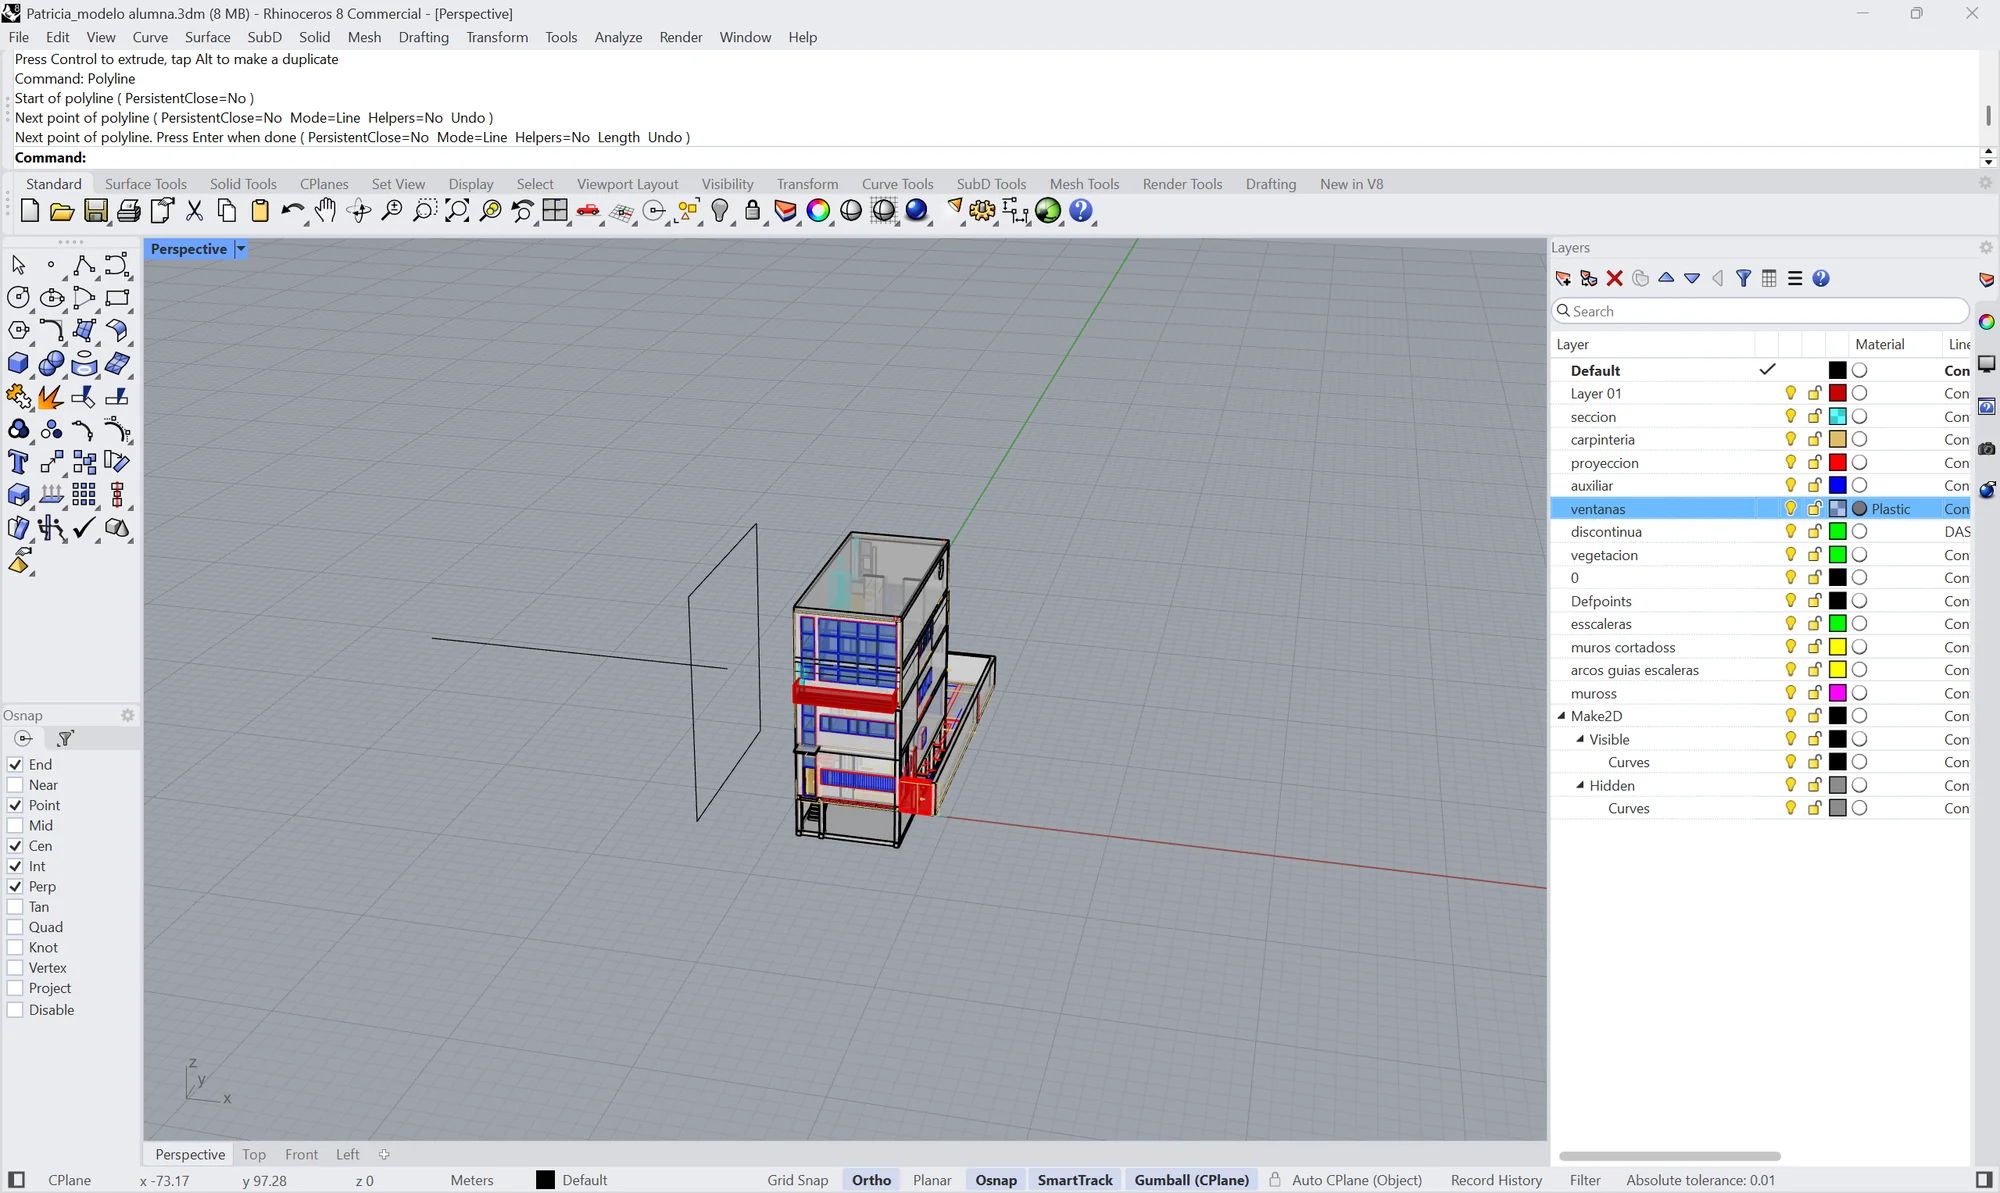This screenshot has width=2000, height=1193.
Task: Change color swatch of proyeccion layer
Action: click(1838, 463)
